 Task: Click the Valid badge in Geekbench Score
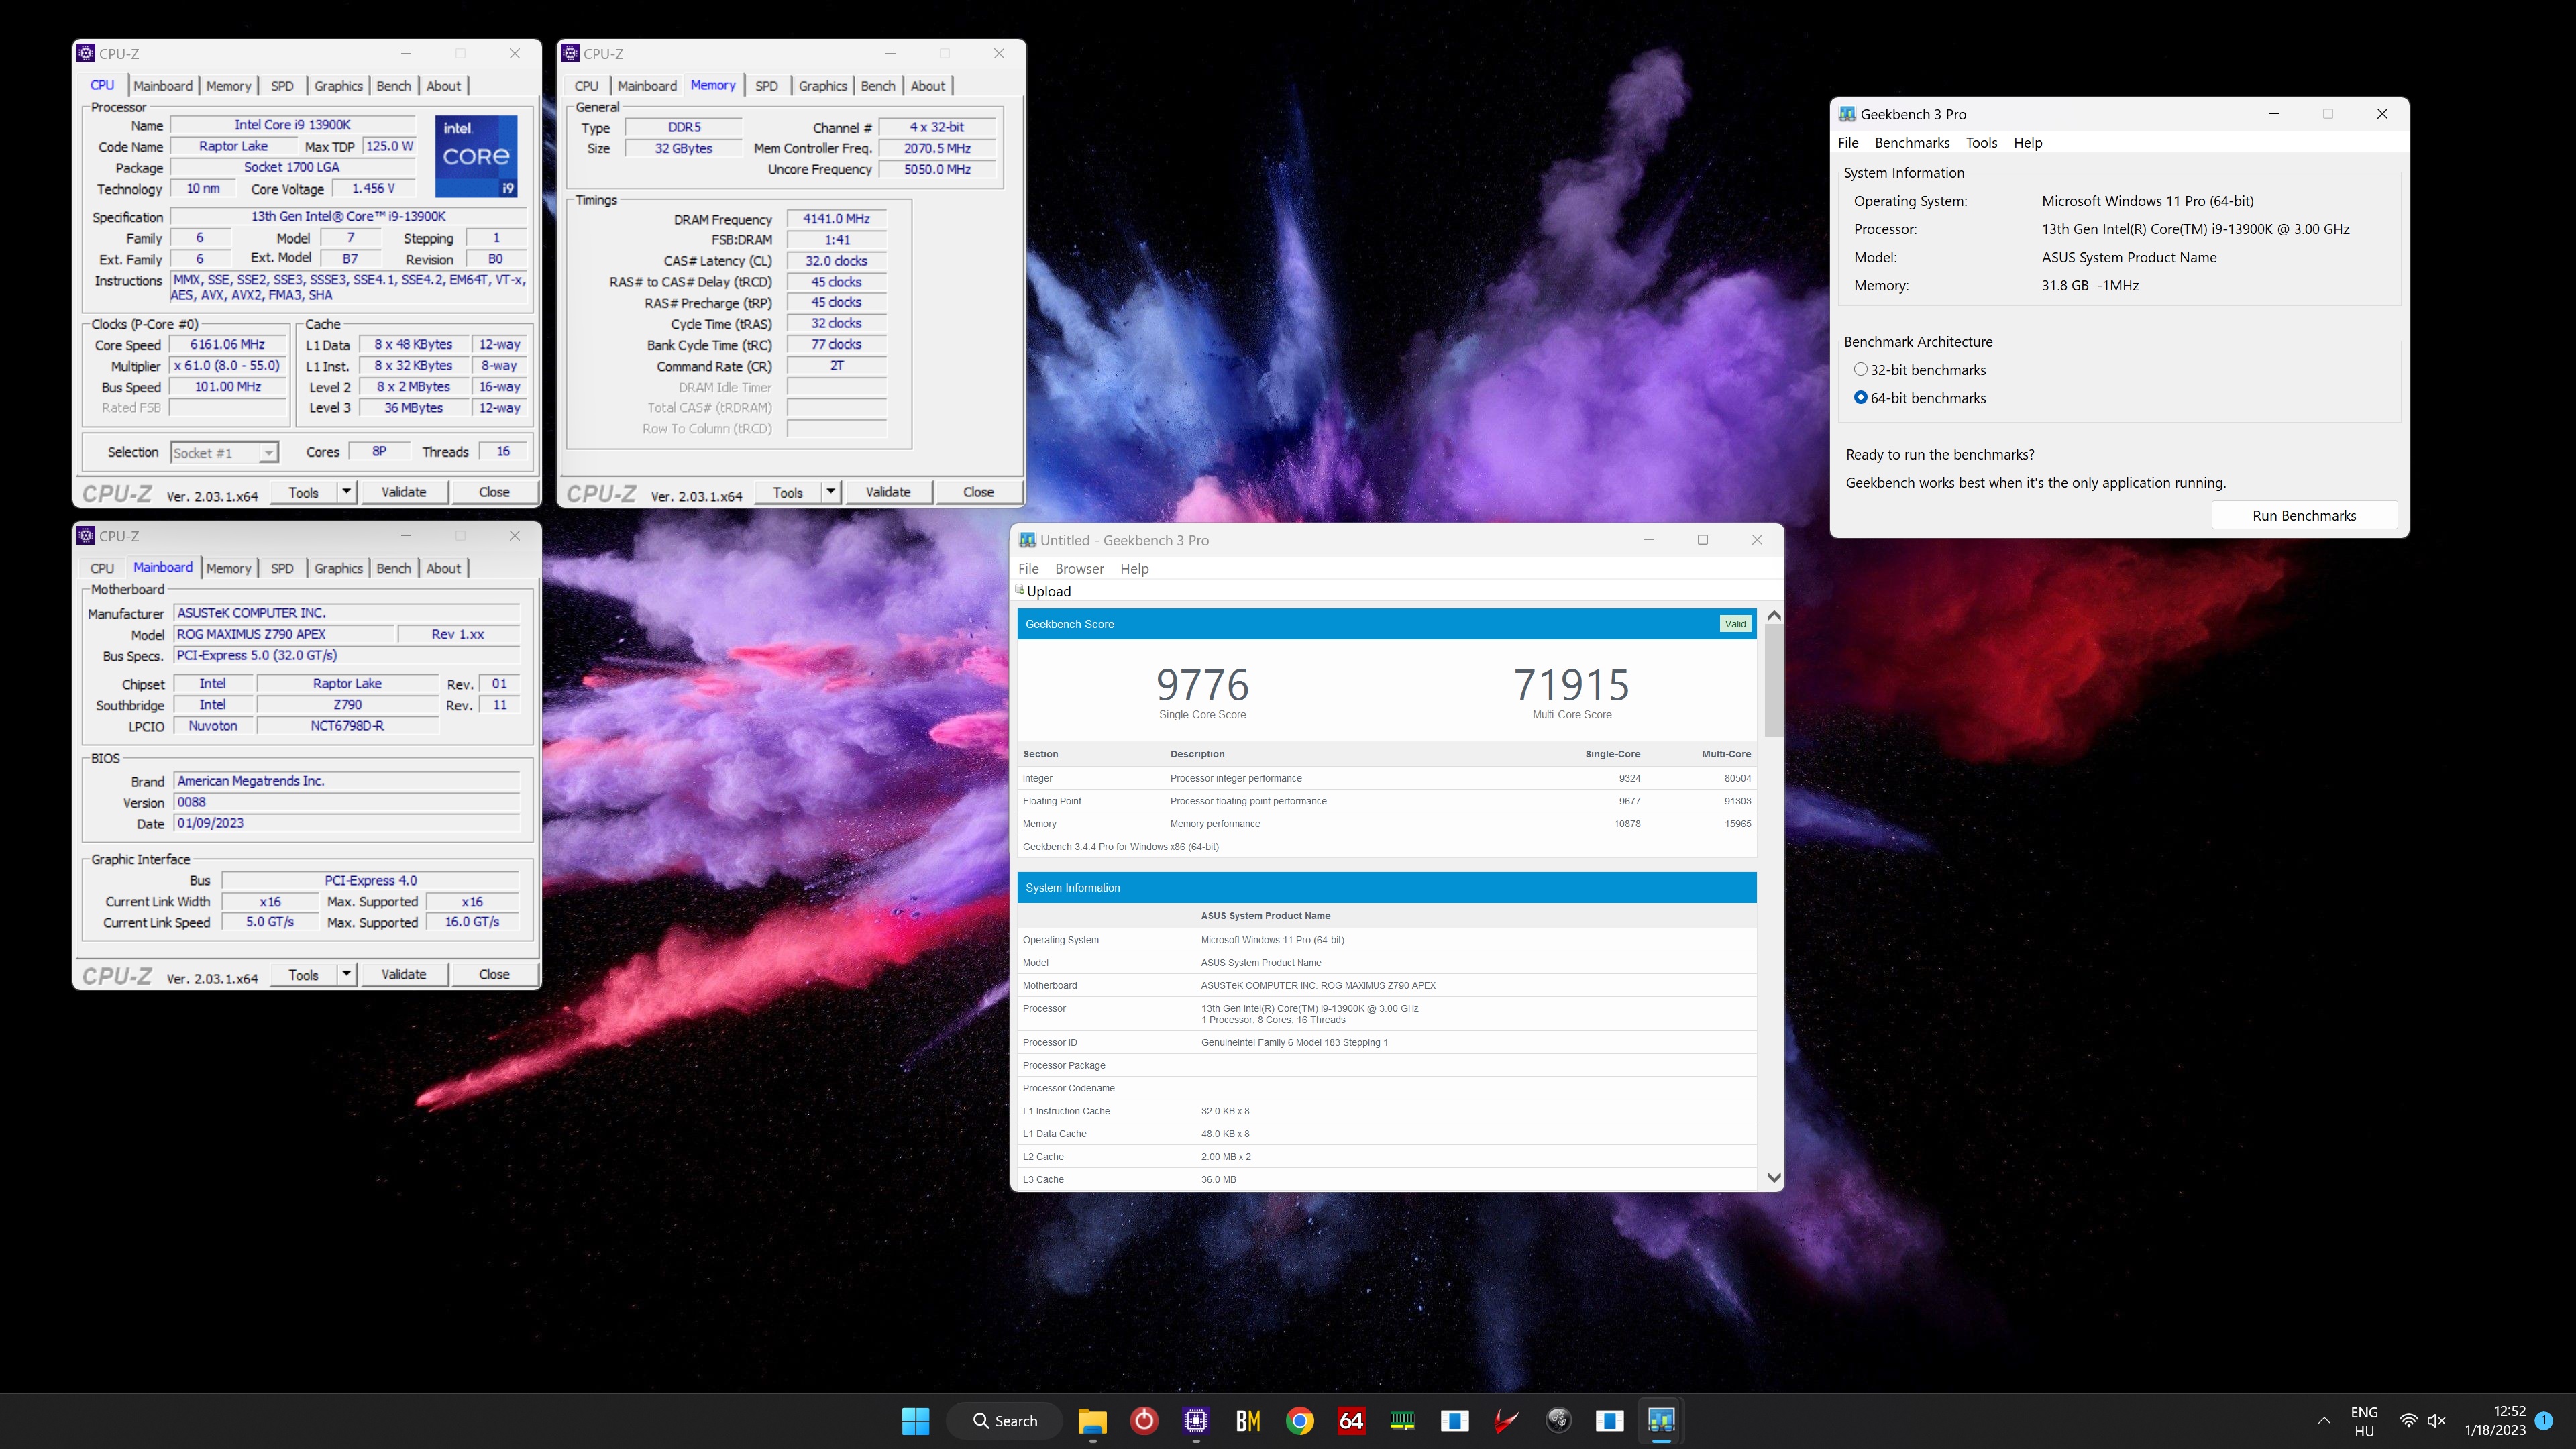click(1735, 623)
